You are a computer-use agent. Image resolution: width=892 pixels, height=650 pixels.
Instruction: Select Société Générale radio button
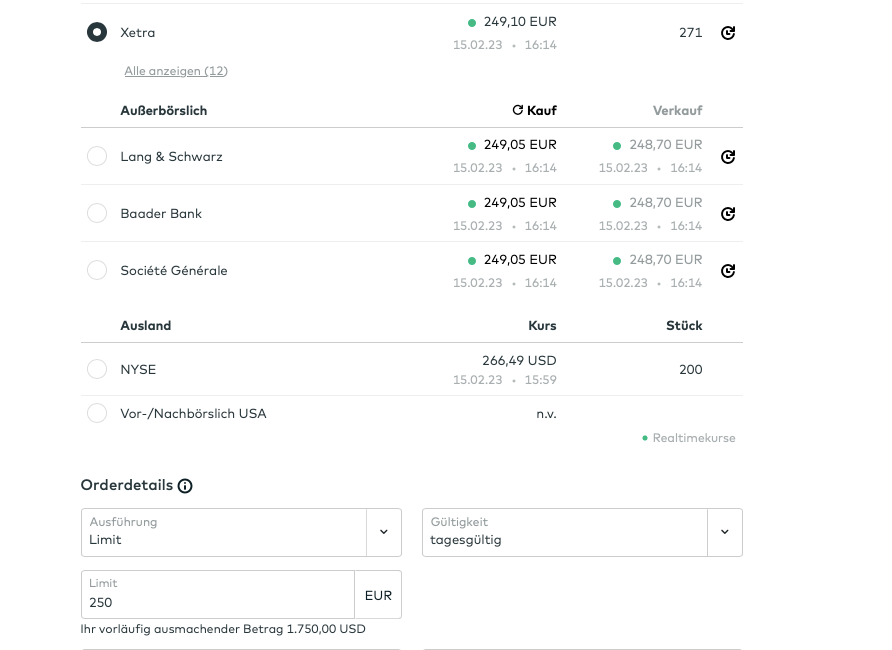tap(97, 271)
